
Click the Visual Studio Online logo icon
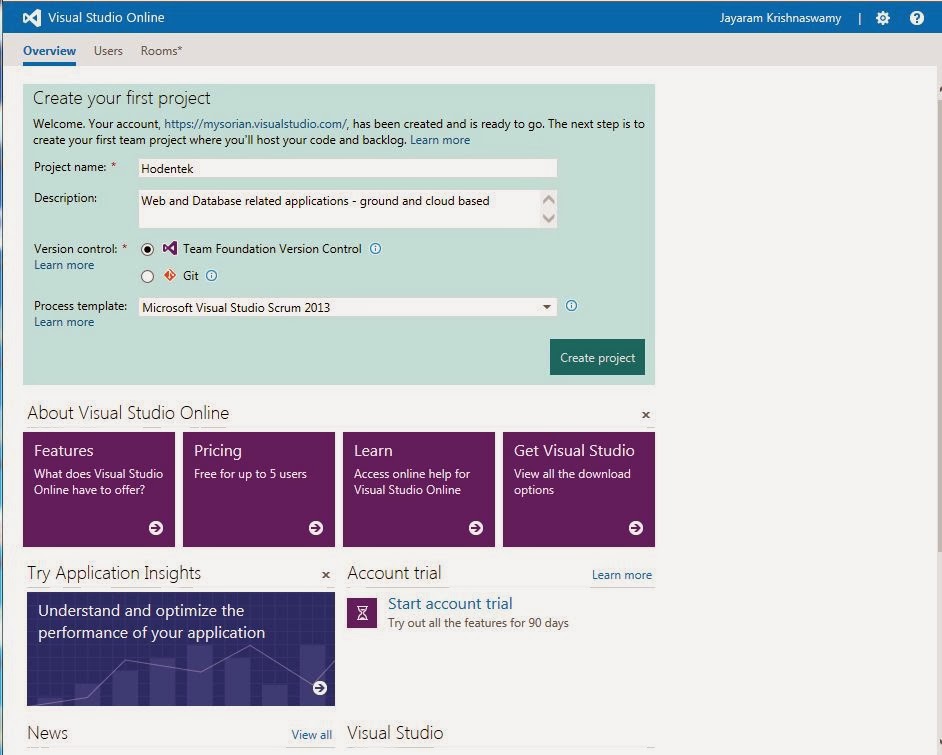coord(31,17)
